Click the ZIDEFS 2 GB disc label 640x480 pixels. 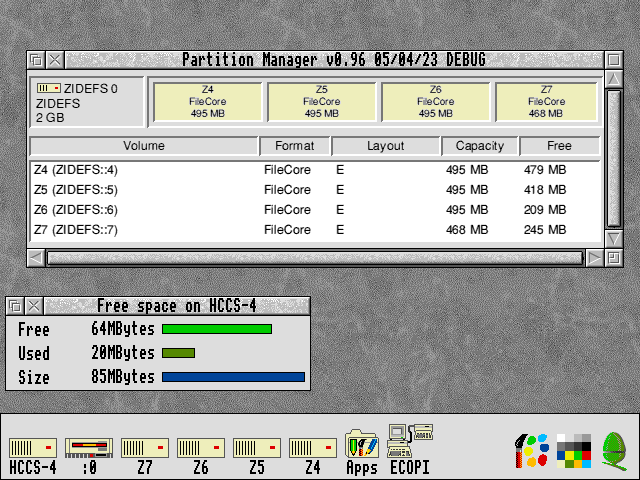pos(58,111)
